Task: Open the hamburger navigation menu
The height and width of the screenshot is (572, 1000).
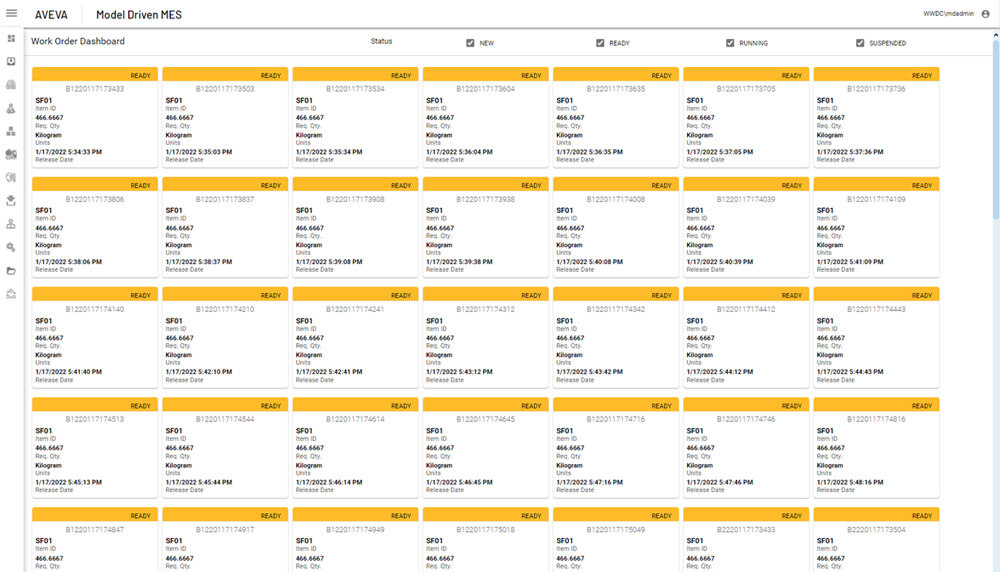Action: coord(12,14)
